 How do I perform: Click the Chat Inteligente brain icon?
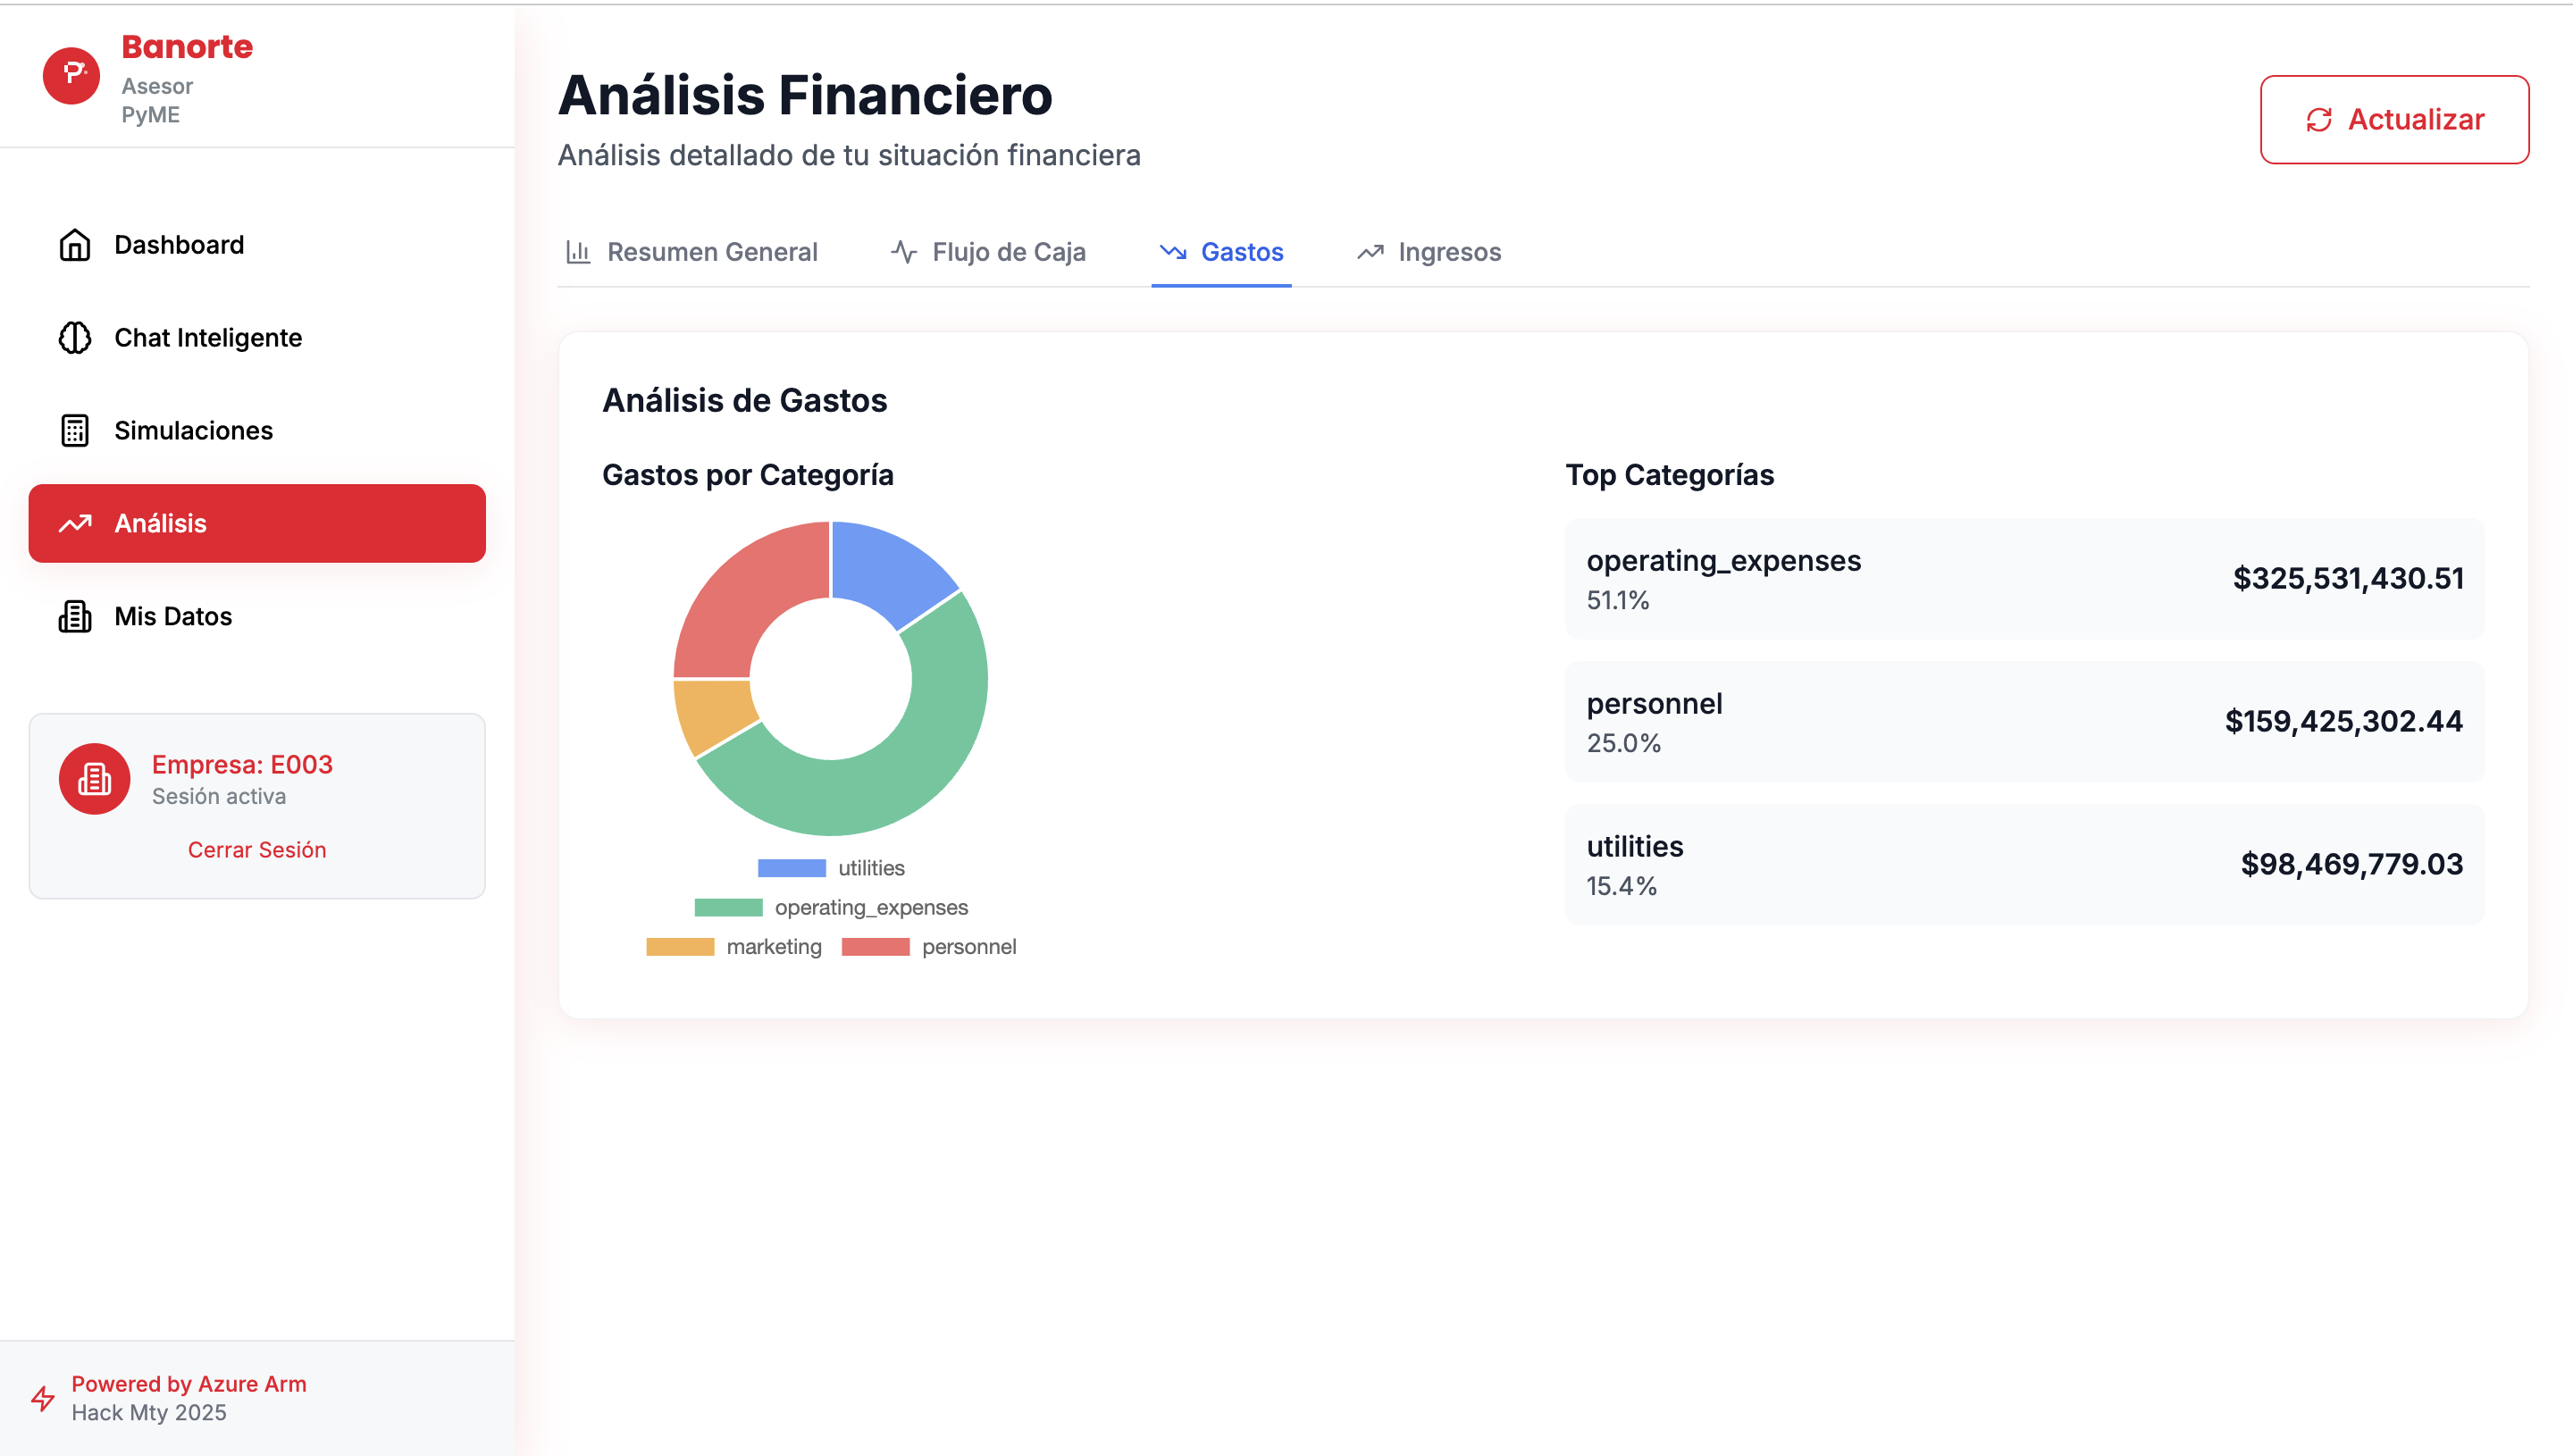point(75,338)
